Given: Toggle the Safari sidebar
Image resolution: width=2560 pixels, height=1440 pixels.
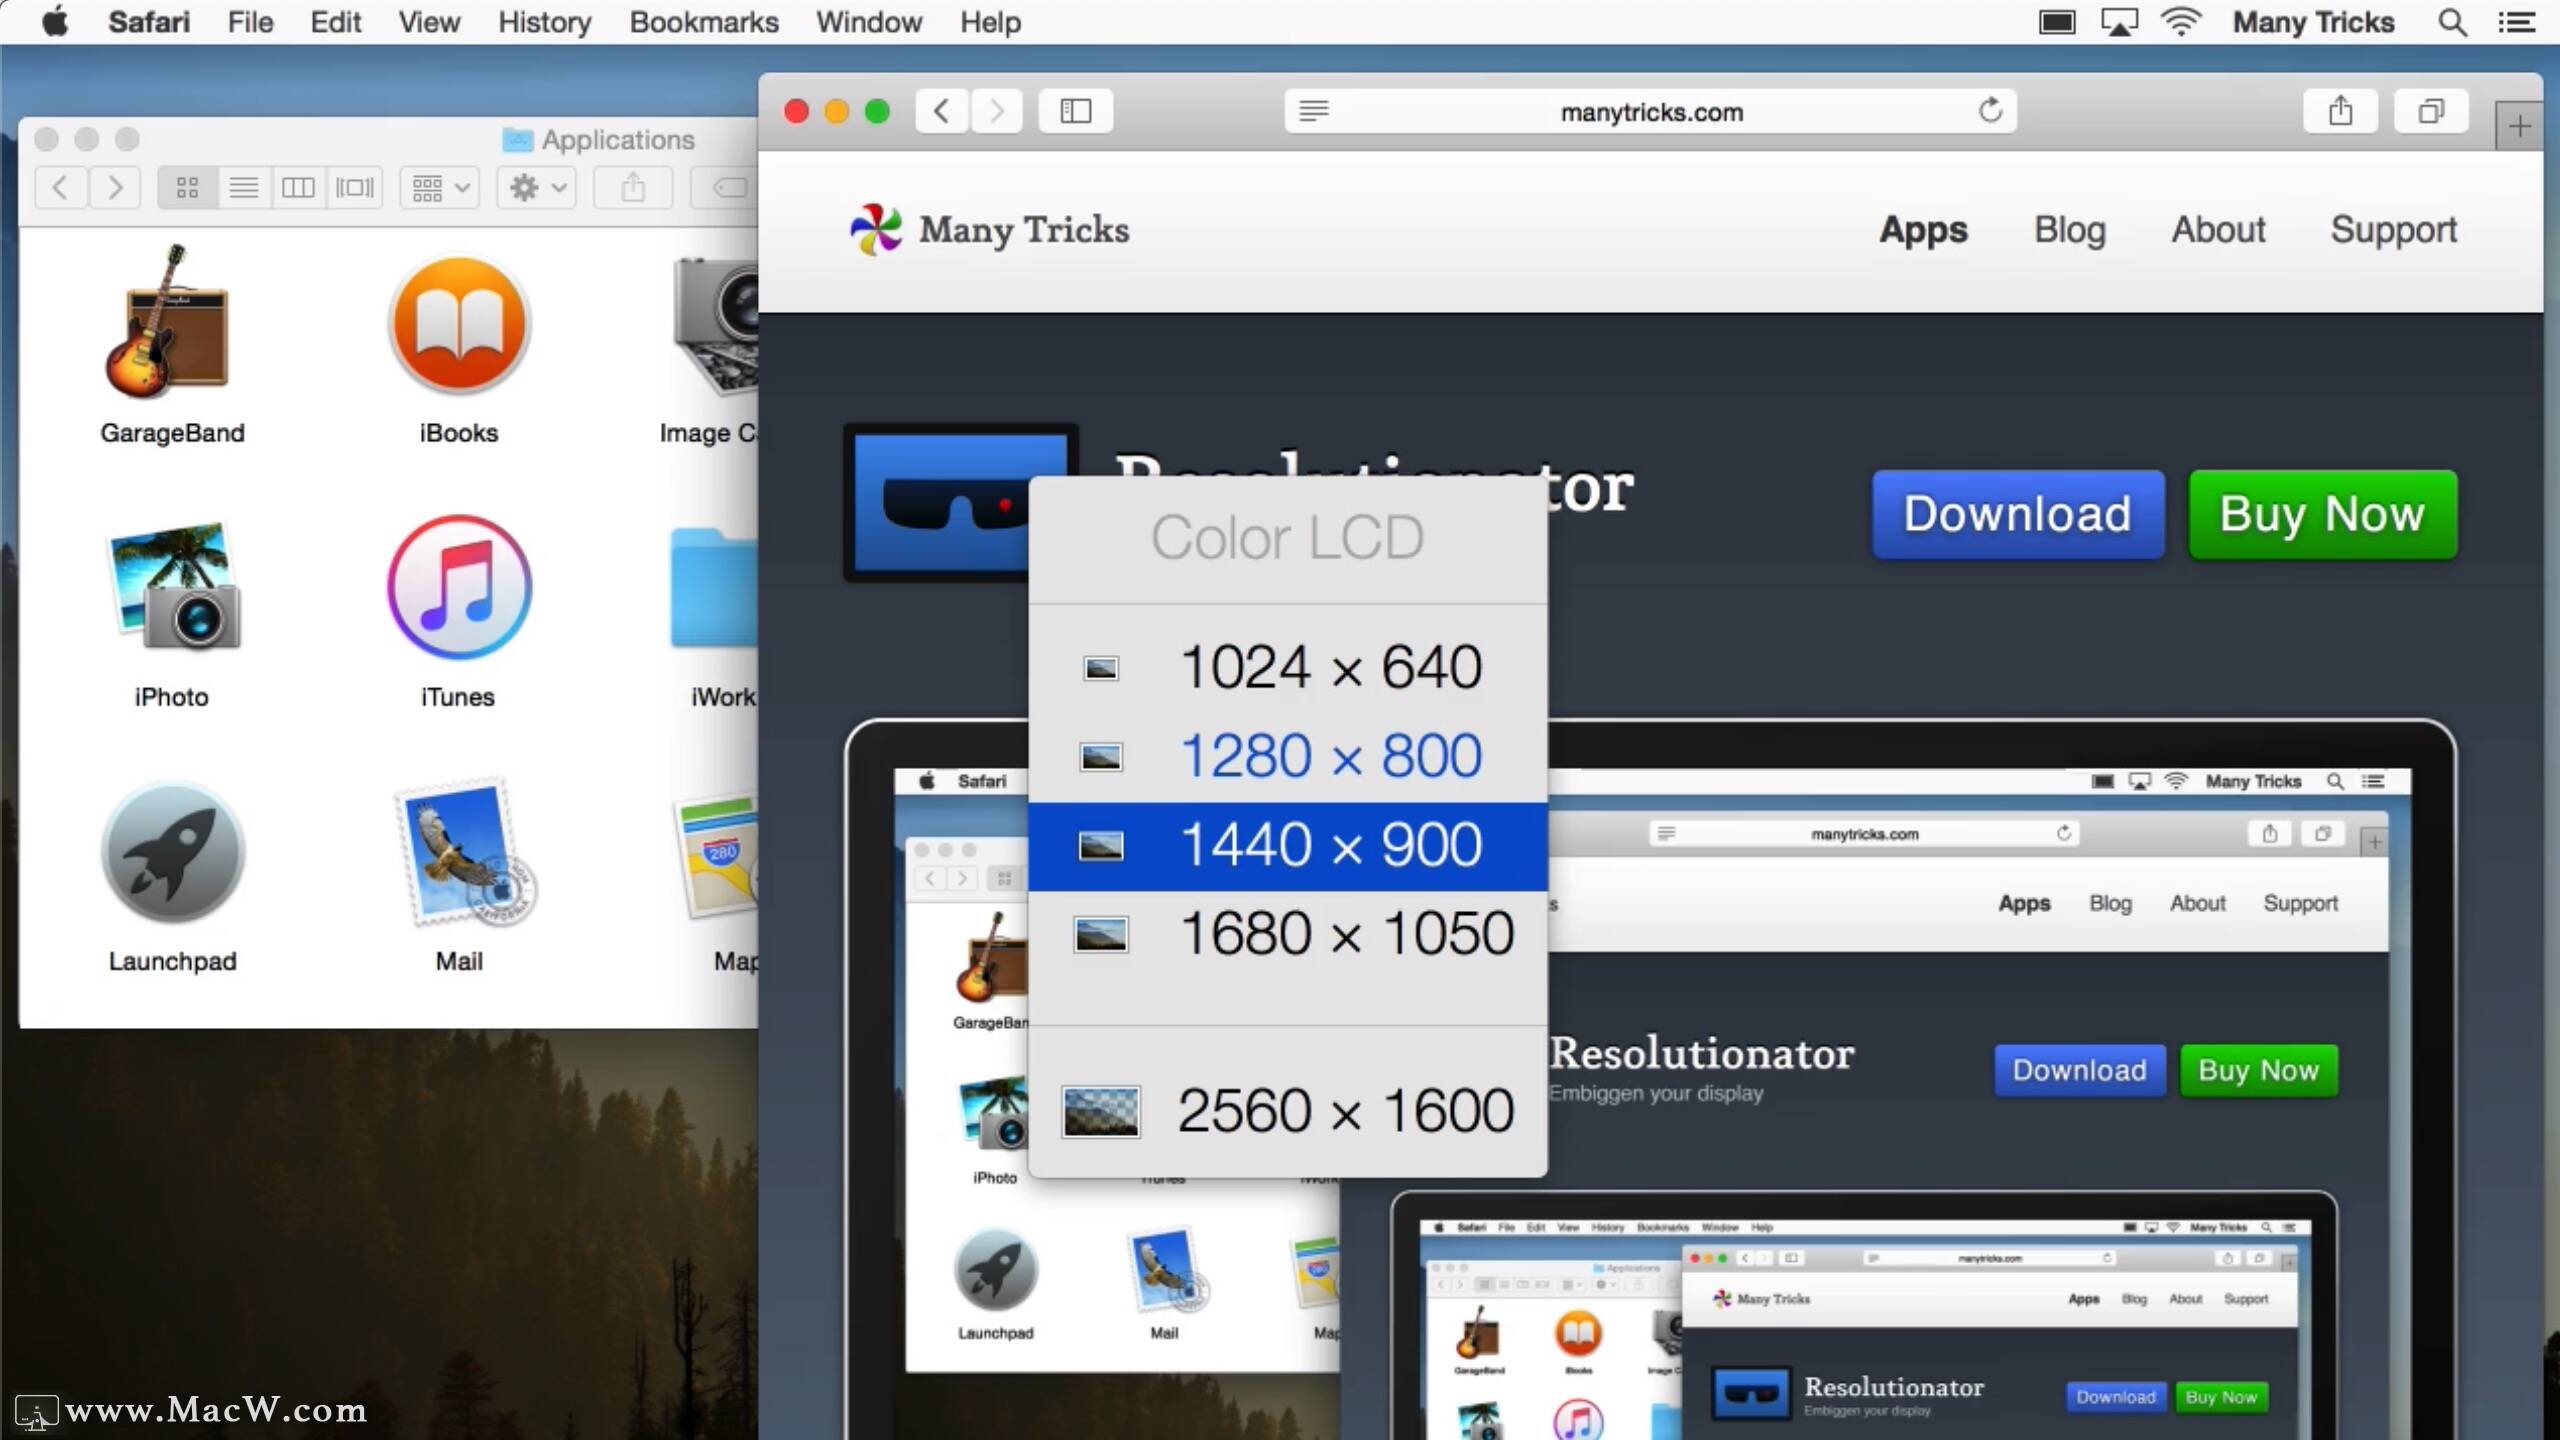Looking at the screenshot, I should 1076,110.
